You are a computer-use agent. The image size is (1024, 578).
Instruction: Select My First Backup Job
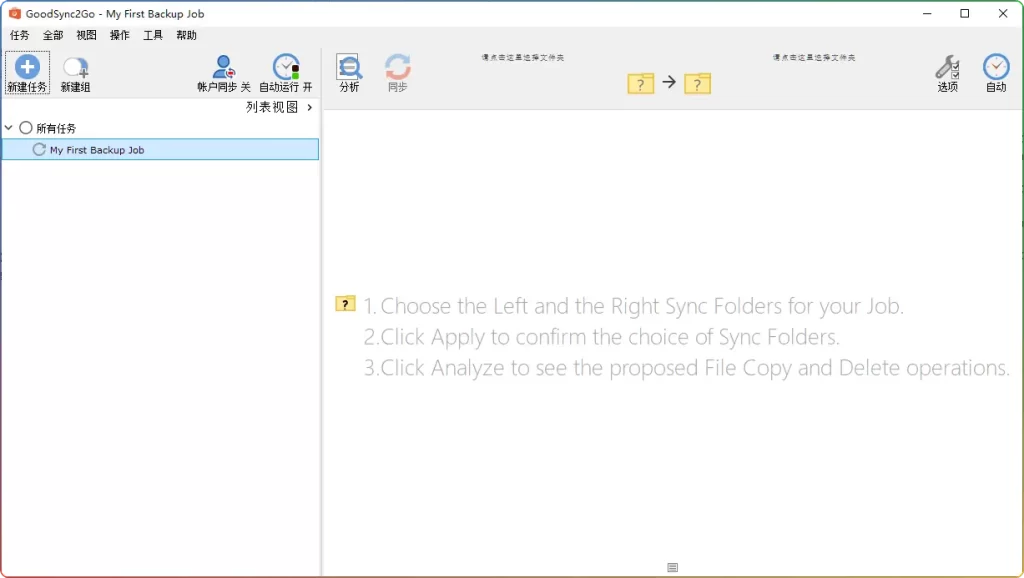[x=161, y=150]
